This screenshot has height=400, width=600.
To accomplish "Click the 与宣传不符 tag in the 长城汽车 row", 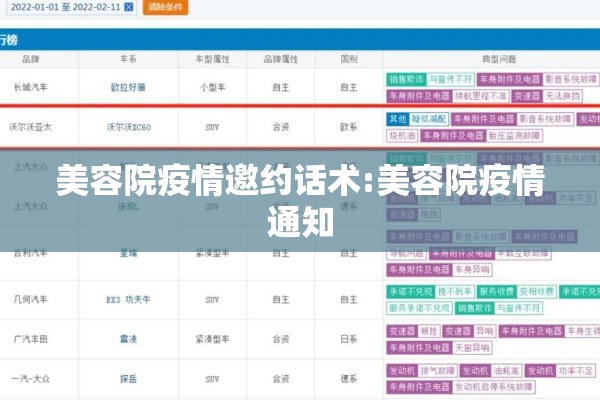I will 450,79.
